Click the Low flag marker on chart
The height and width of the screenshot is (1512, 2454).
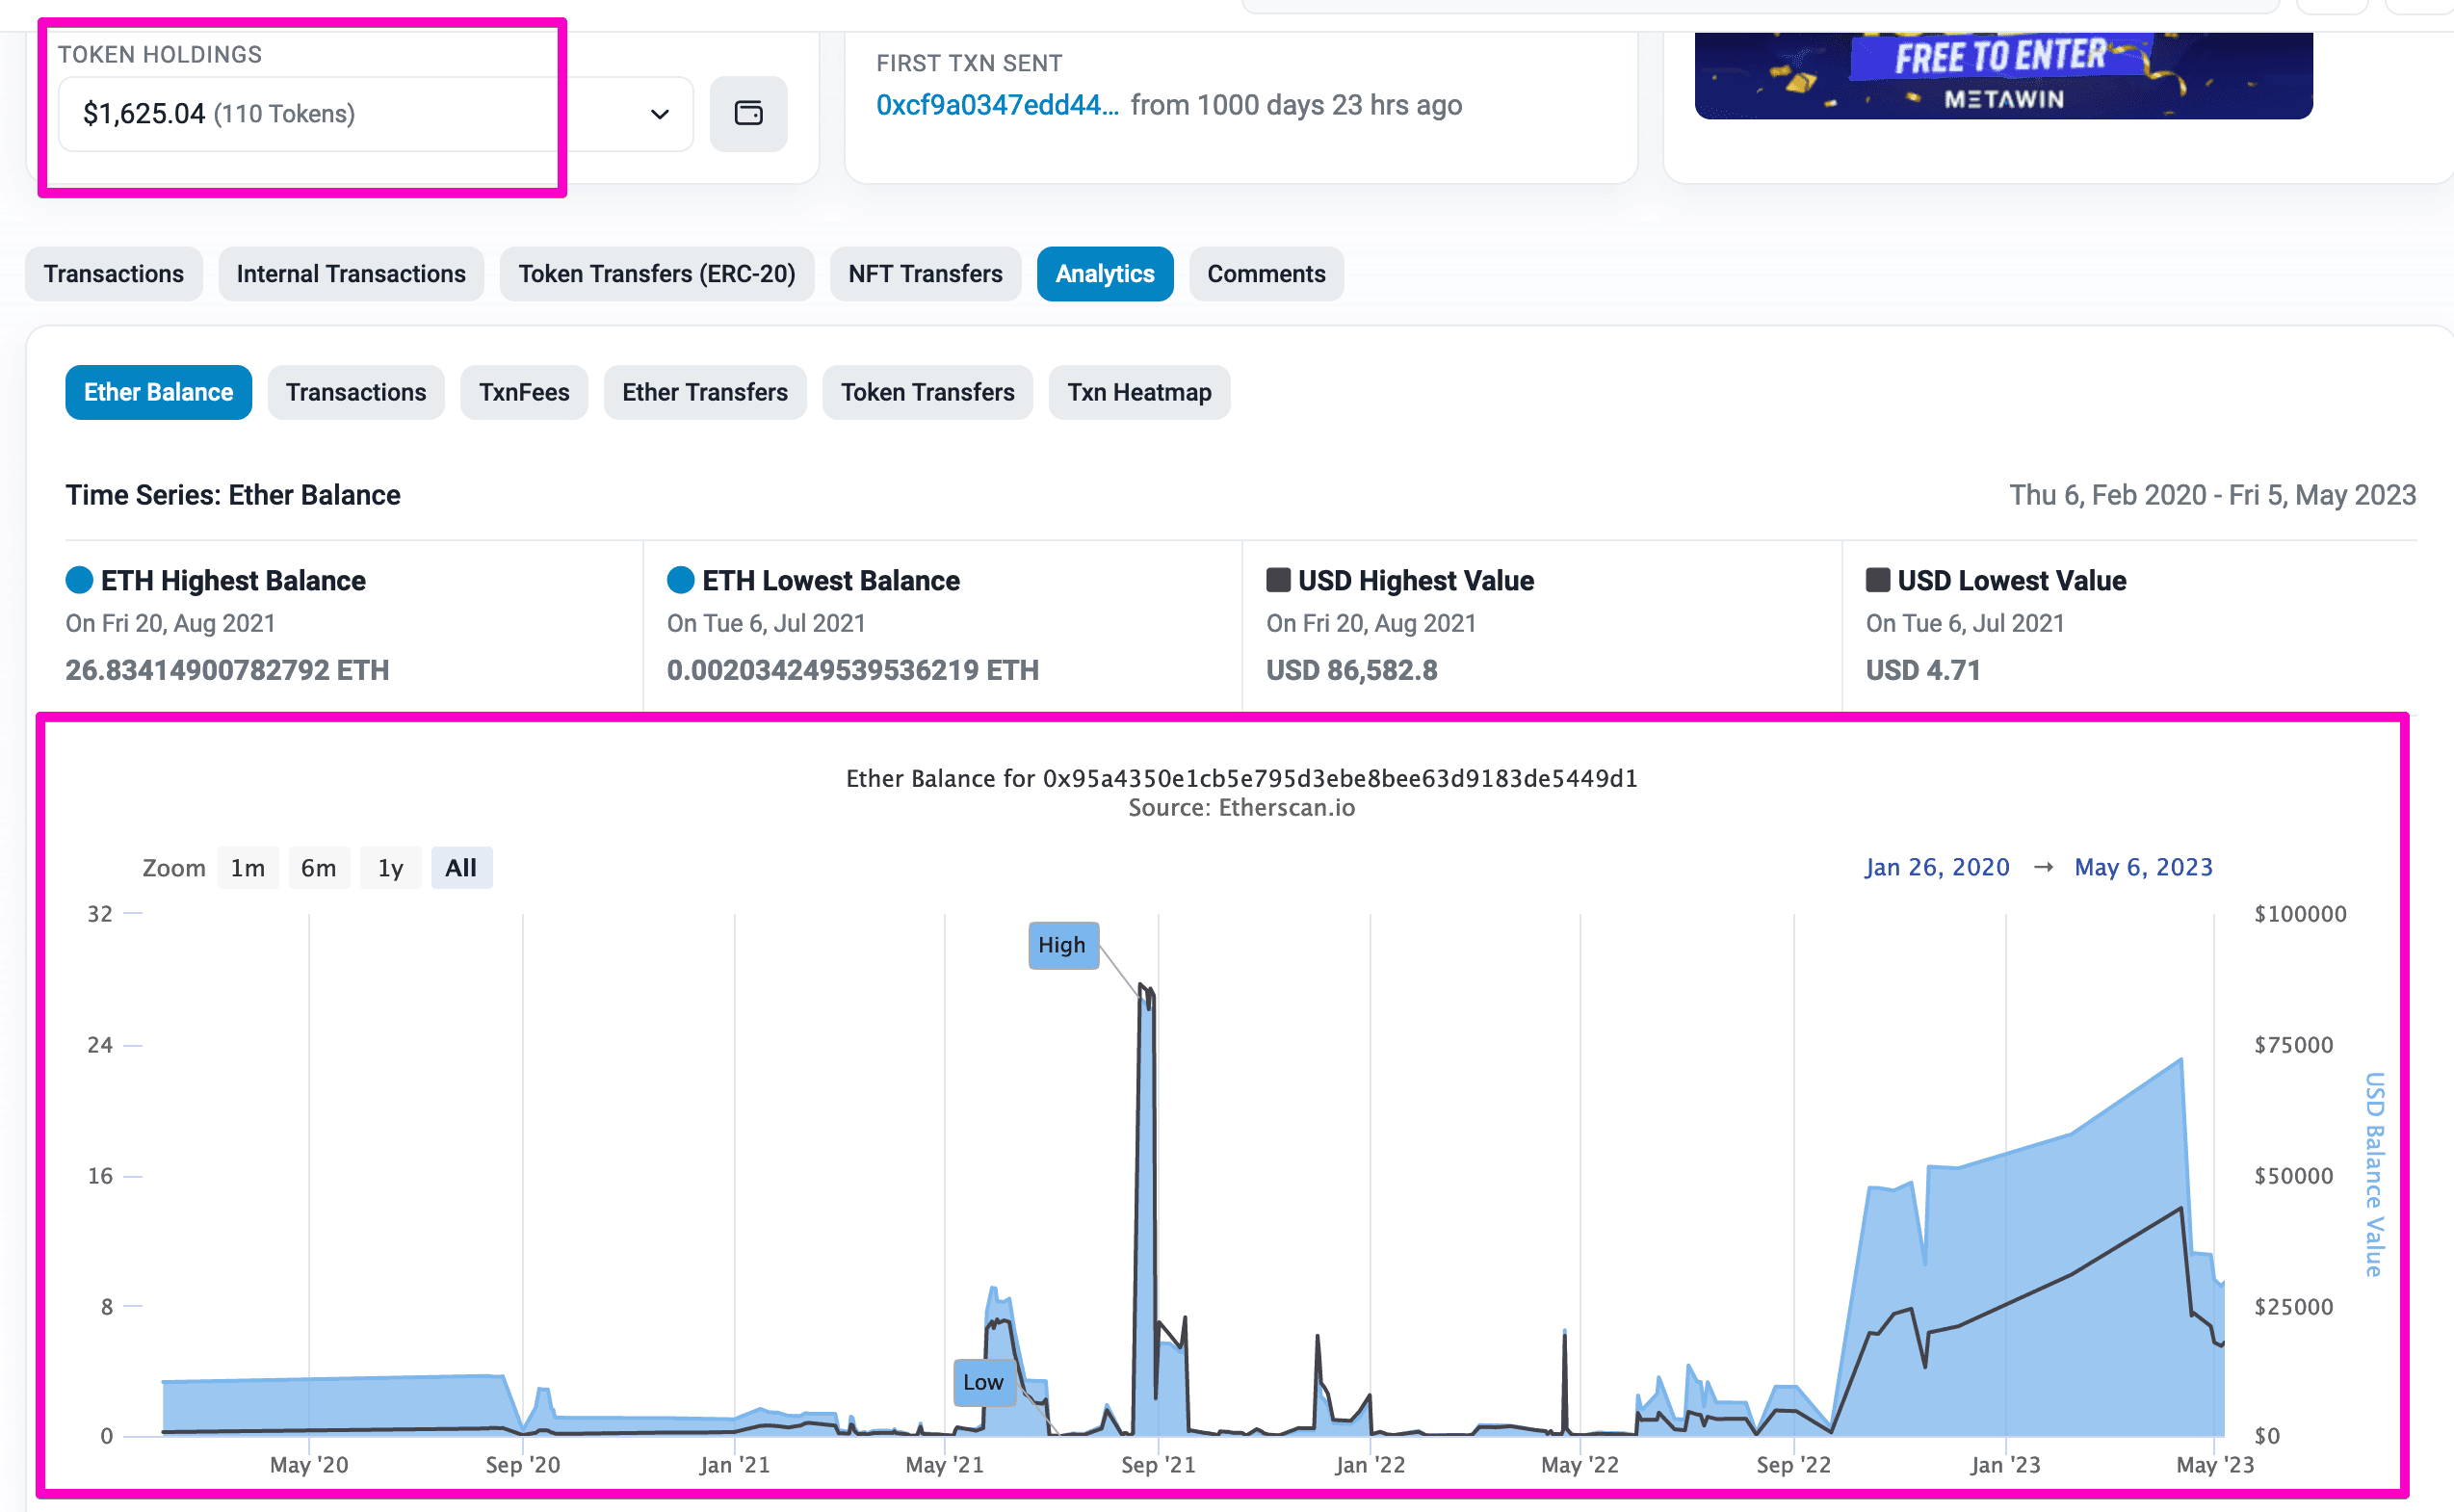pyautogui.click(x=984, y=1382)
